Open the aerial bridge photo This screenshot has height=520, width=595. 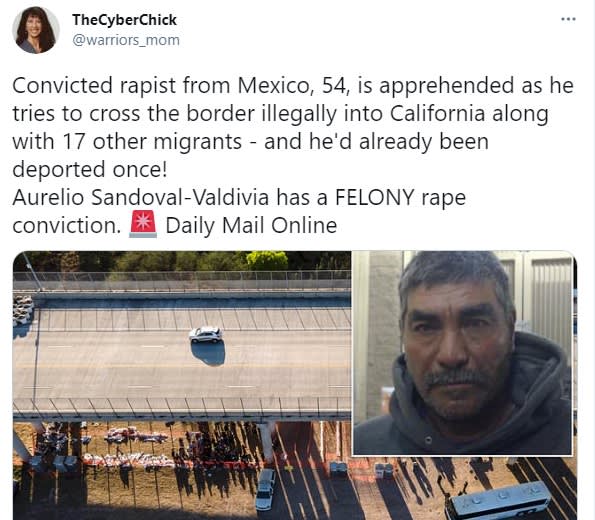tap(182, 385)
